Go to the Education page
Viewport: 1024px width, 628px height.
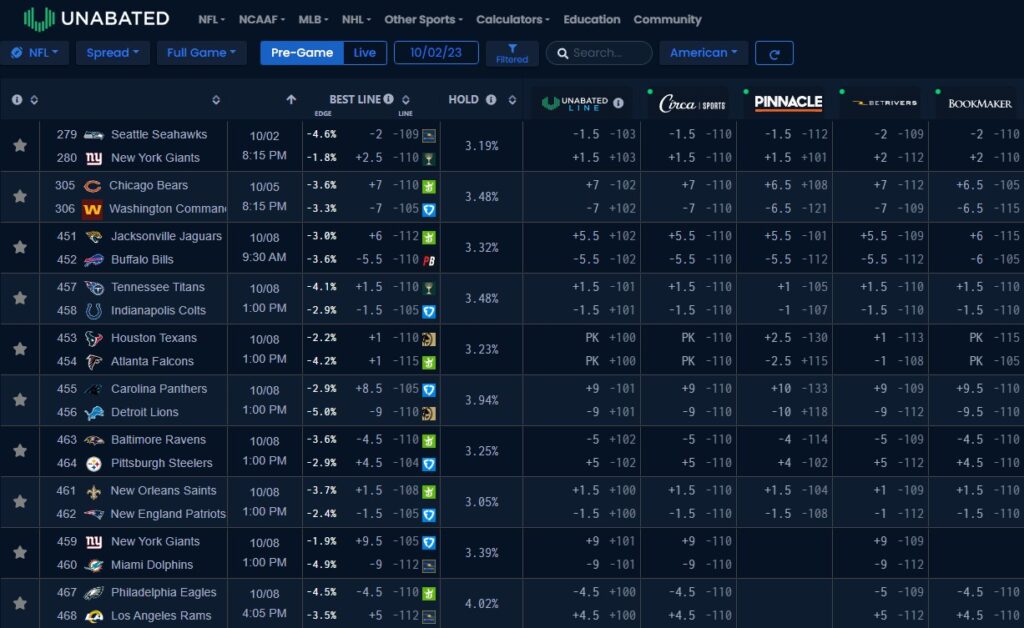point(592,20)
